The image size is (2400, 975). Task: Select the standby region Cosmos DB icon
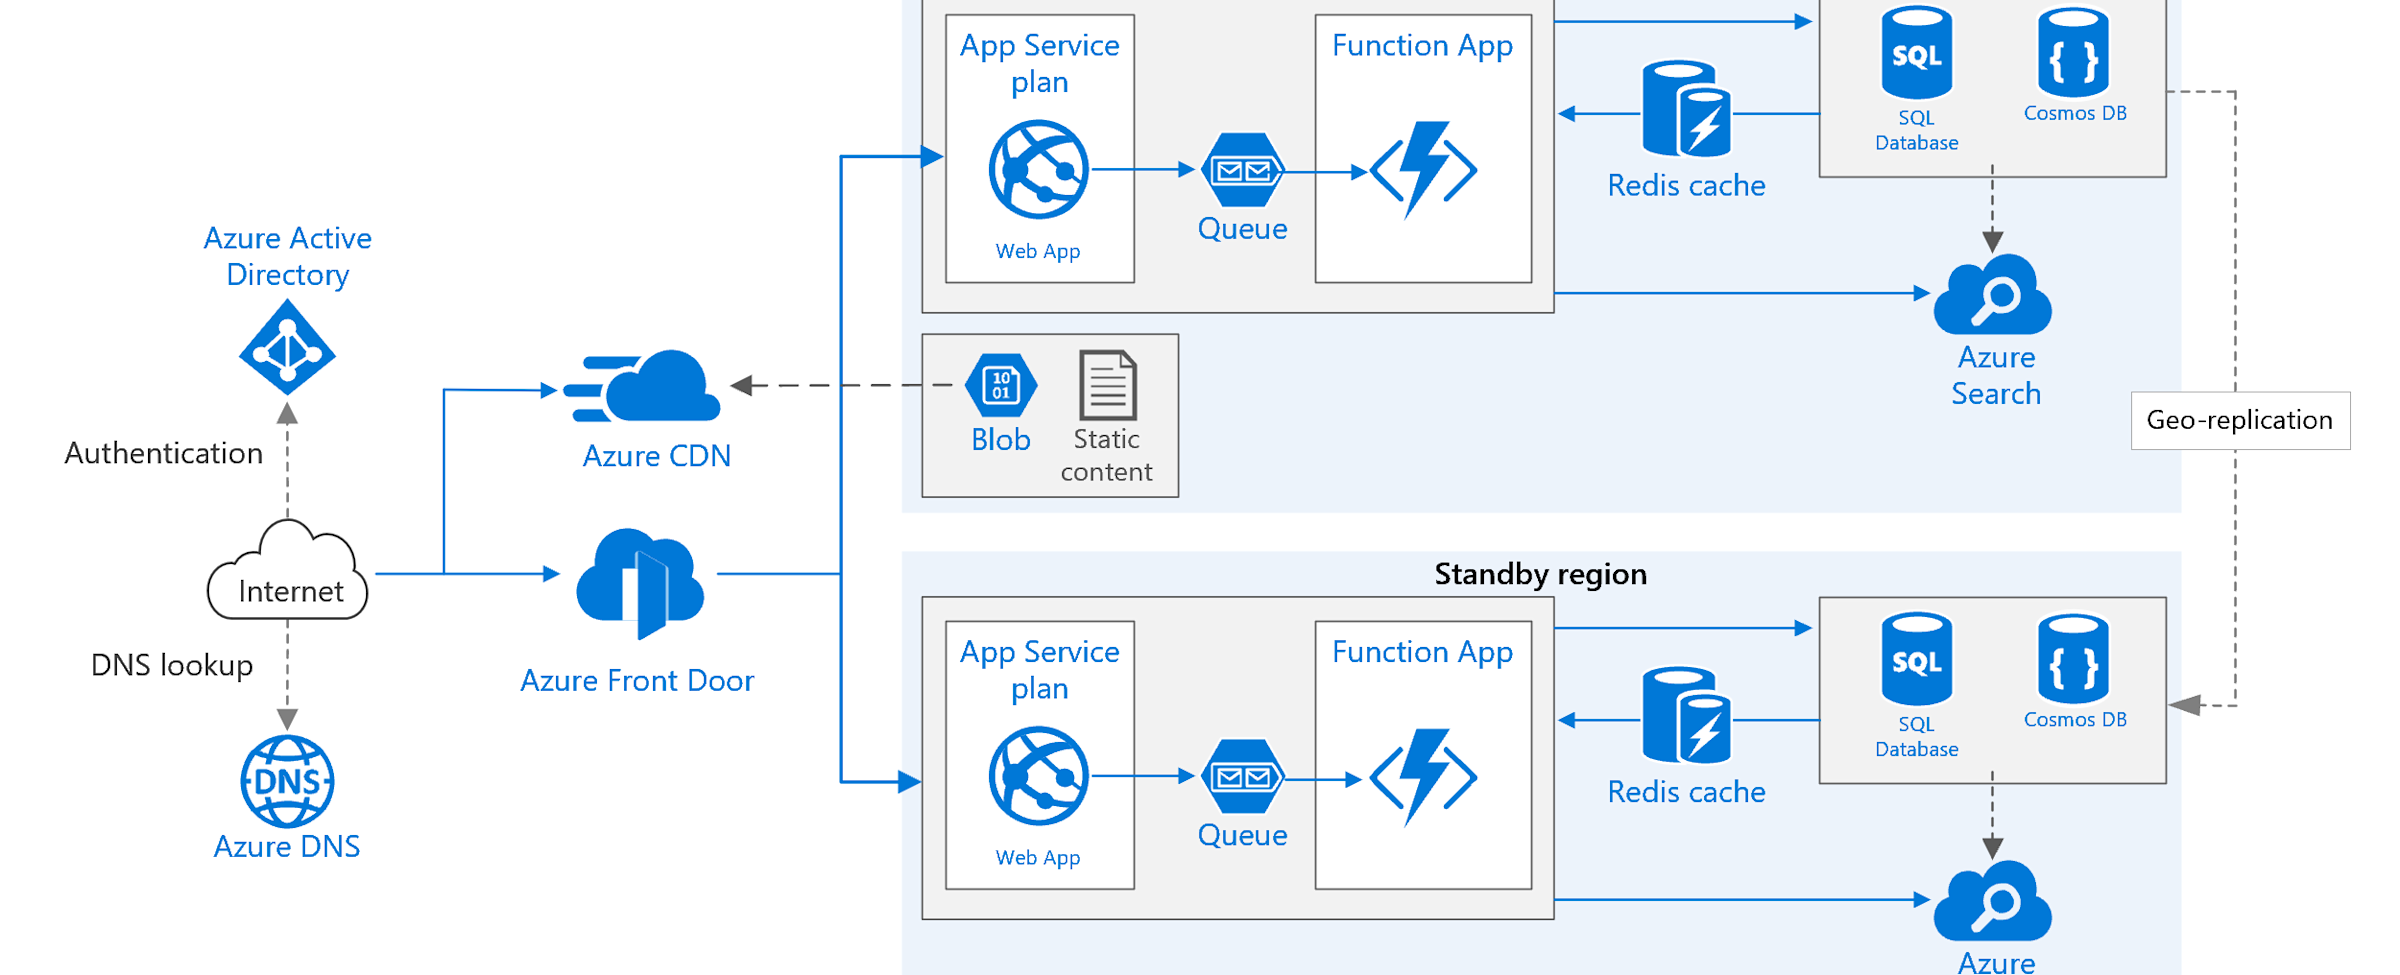[x=2073, y=659]
